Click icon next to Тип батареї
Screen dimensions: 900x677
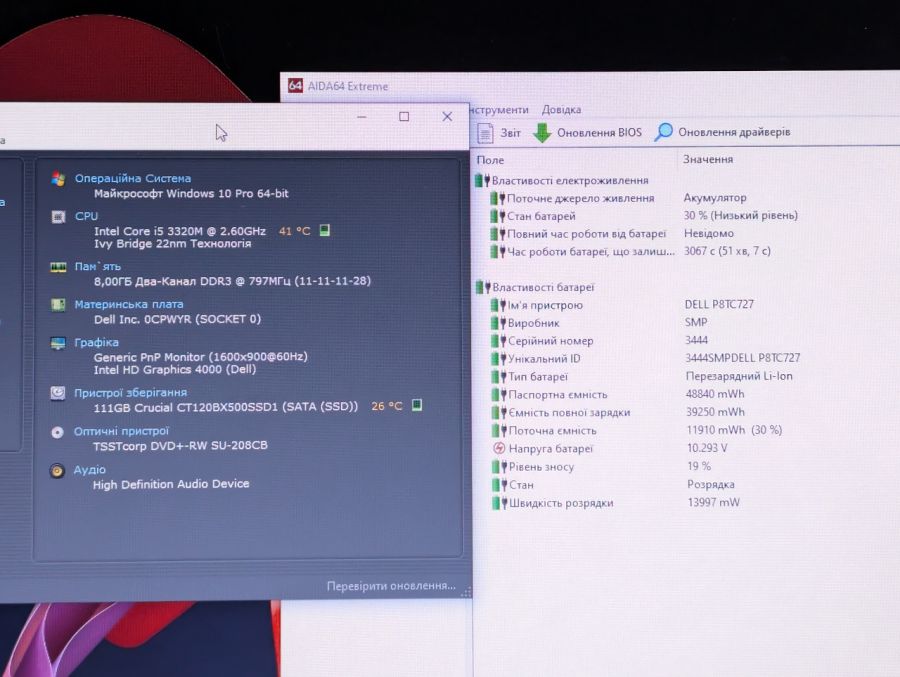(x=499, y=377)
